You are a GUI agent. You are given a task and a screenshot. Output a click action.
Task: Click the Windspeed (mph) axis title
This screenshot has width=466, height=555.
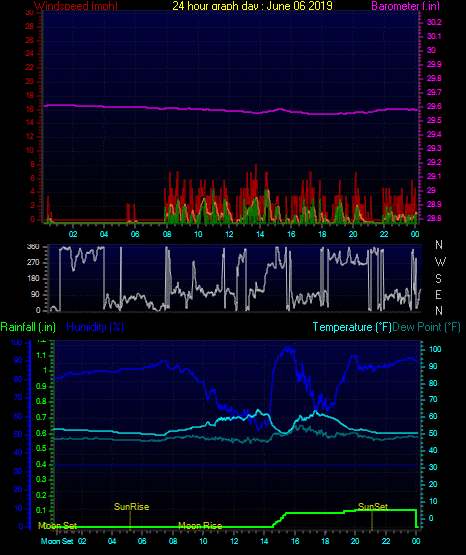coord(76,6)
